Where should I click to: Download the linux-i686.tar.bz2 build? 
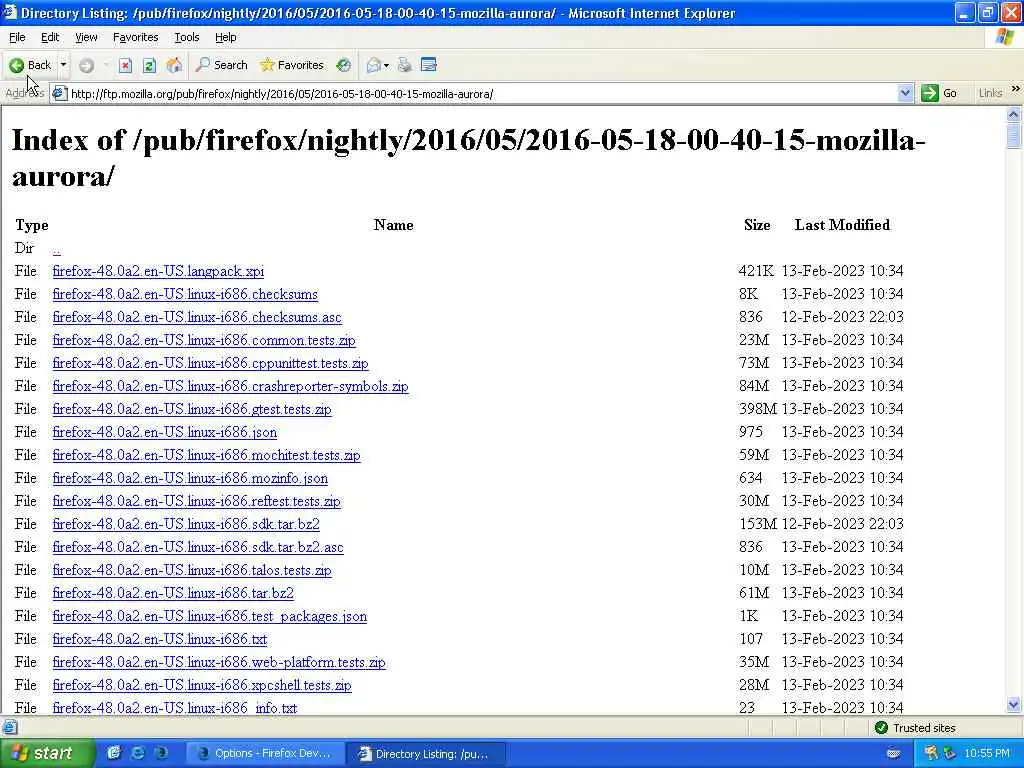tap(173, 593)
